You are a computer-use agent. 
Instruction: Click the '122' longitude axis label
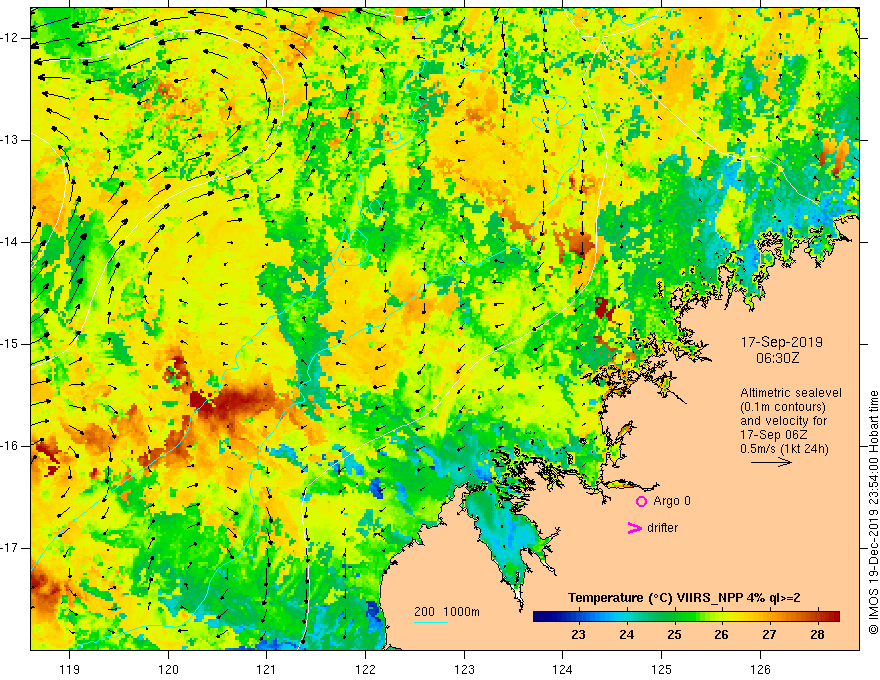(365, 669)
